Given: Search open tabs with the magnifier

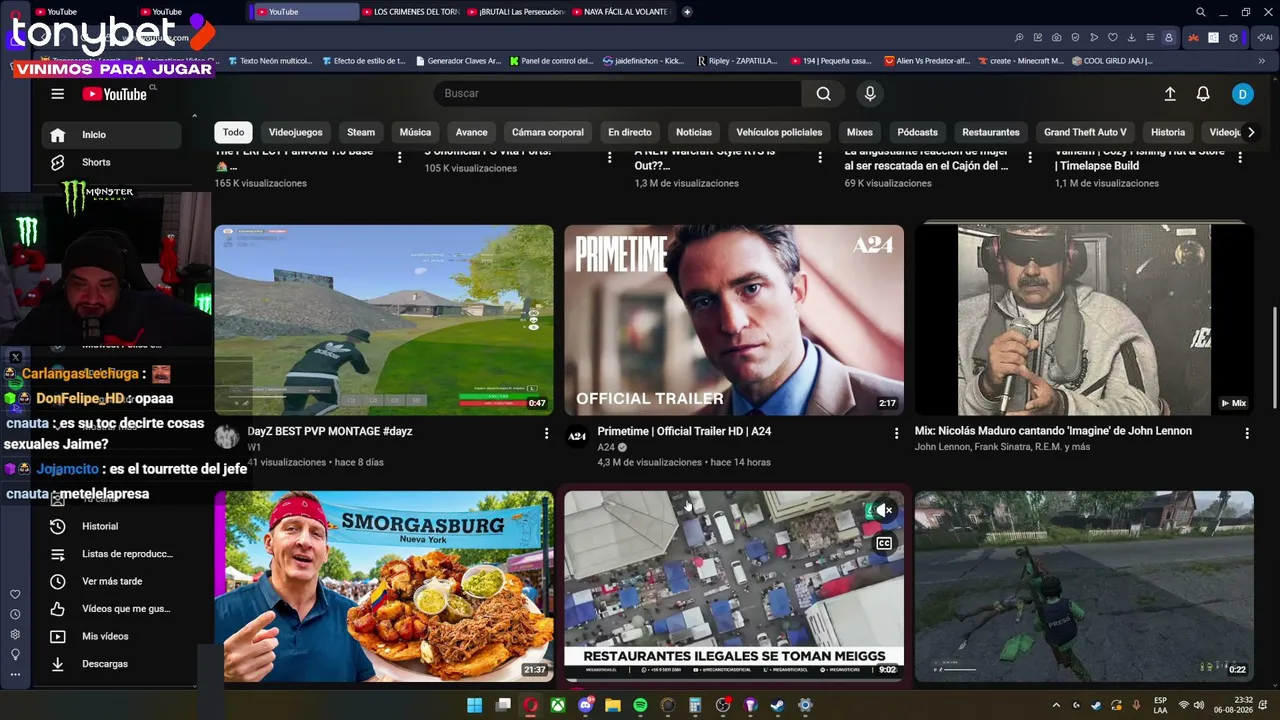Looking at the screenshot, I should 1201,12.
